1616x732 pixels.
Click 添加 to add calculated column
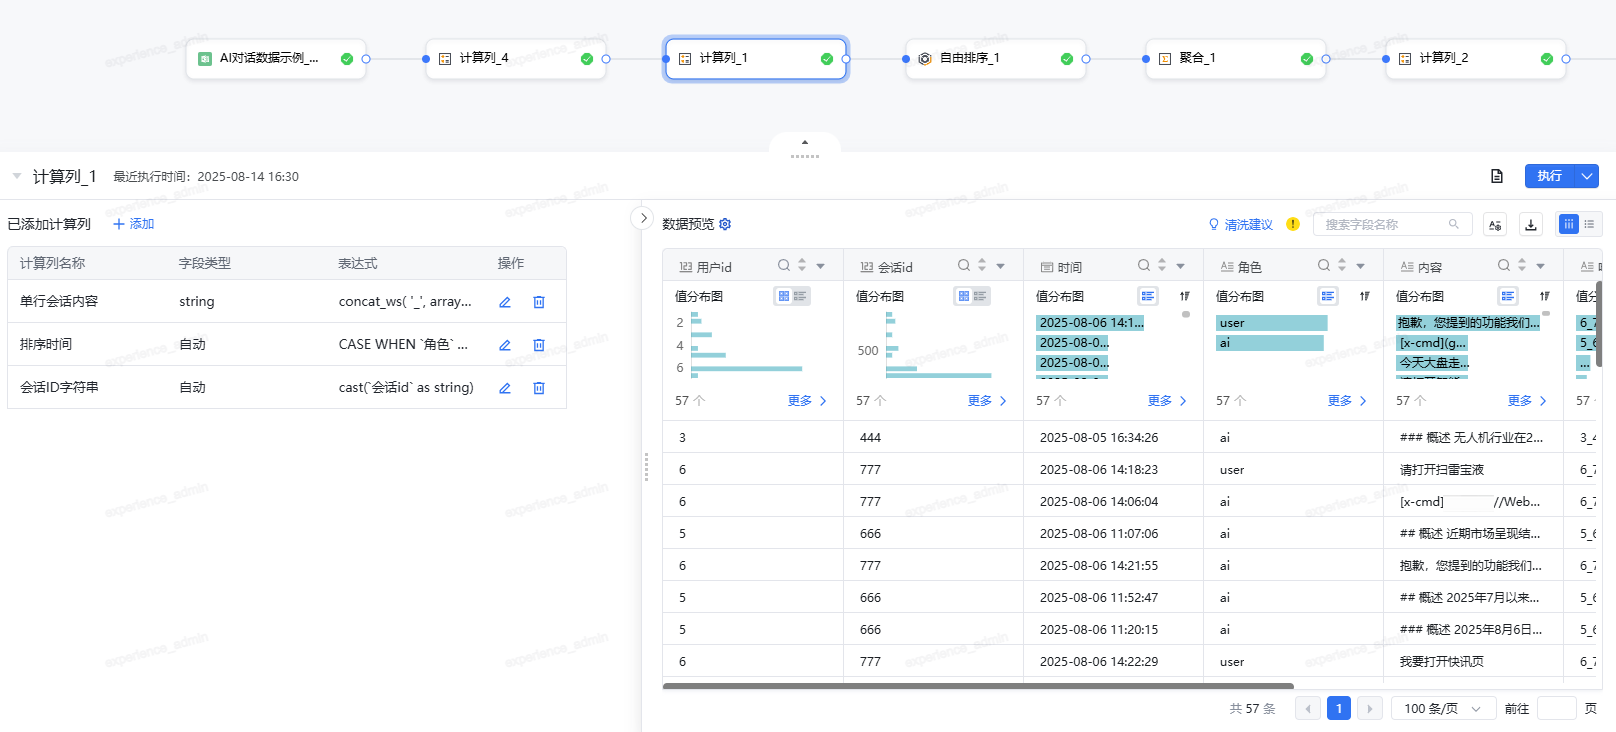point(134,224)
